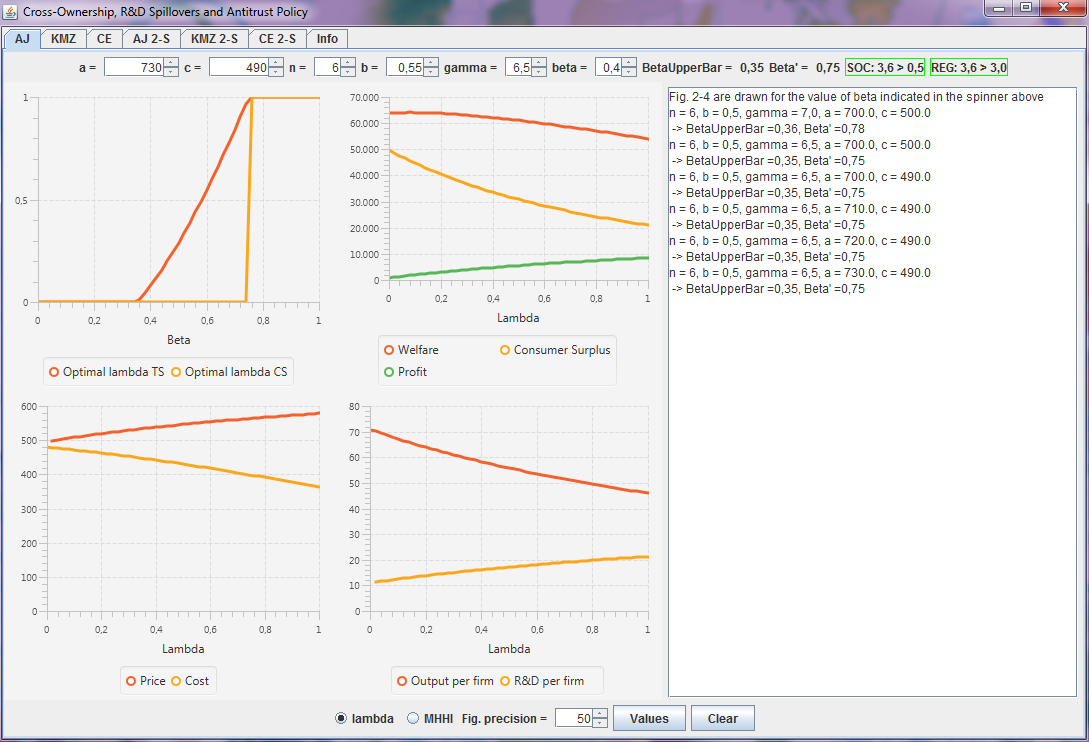The height and width of the screenshot is (742, 1089).
Task: Click the R&D per firm legend marker
Action: click(505, 681)
